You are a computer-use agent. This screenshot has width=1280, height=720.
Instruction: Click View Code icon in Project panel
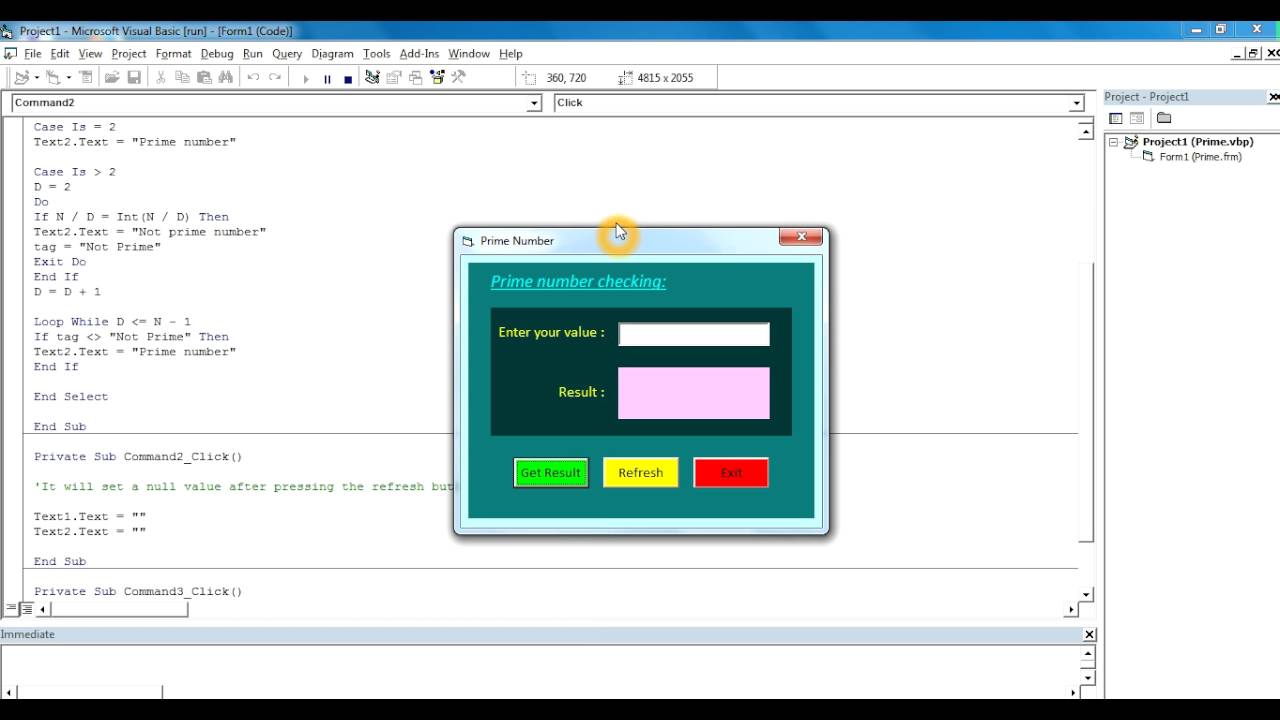click(1116, 118)
